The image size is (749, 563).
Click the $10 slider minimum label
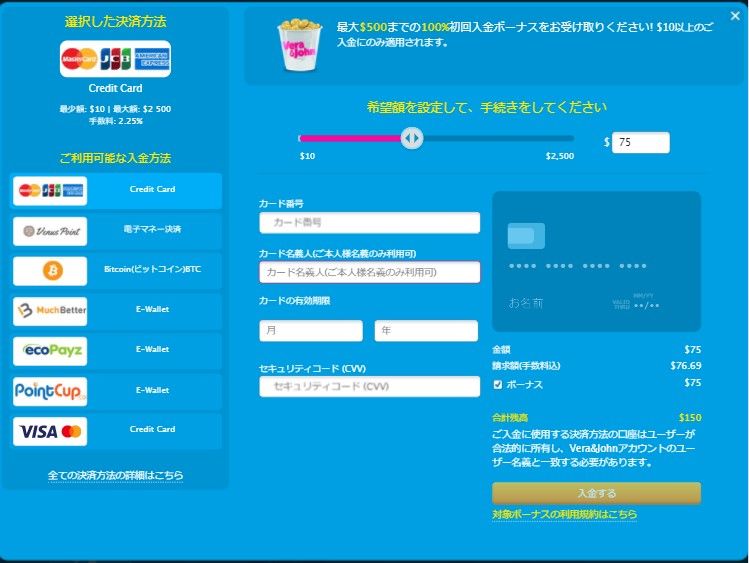click(x=307, y=156)
